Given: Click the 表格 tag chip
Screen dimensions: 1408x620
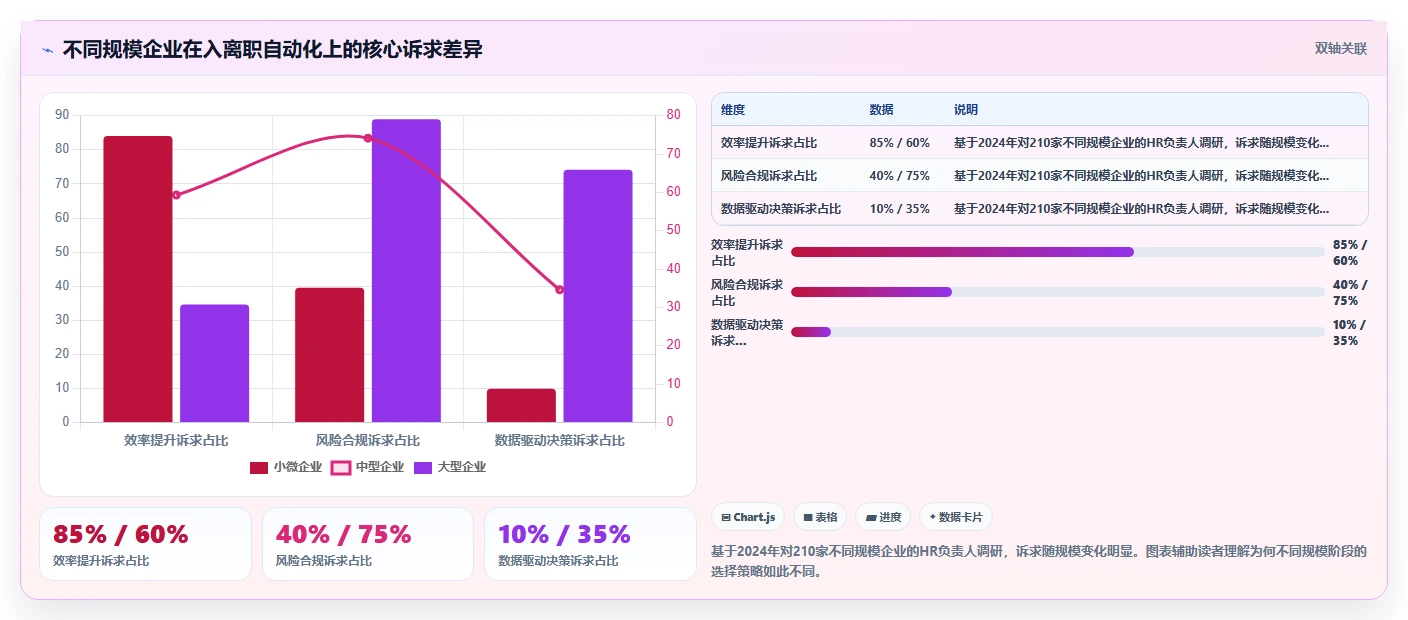Looking at the screenshot, I should [820, 517].
